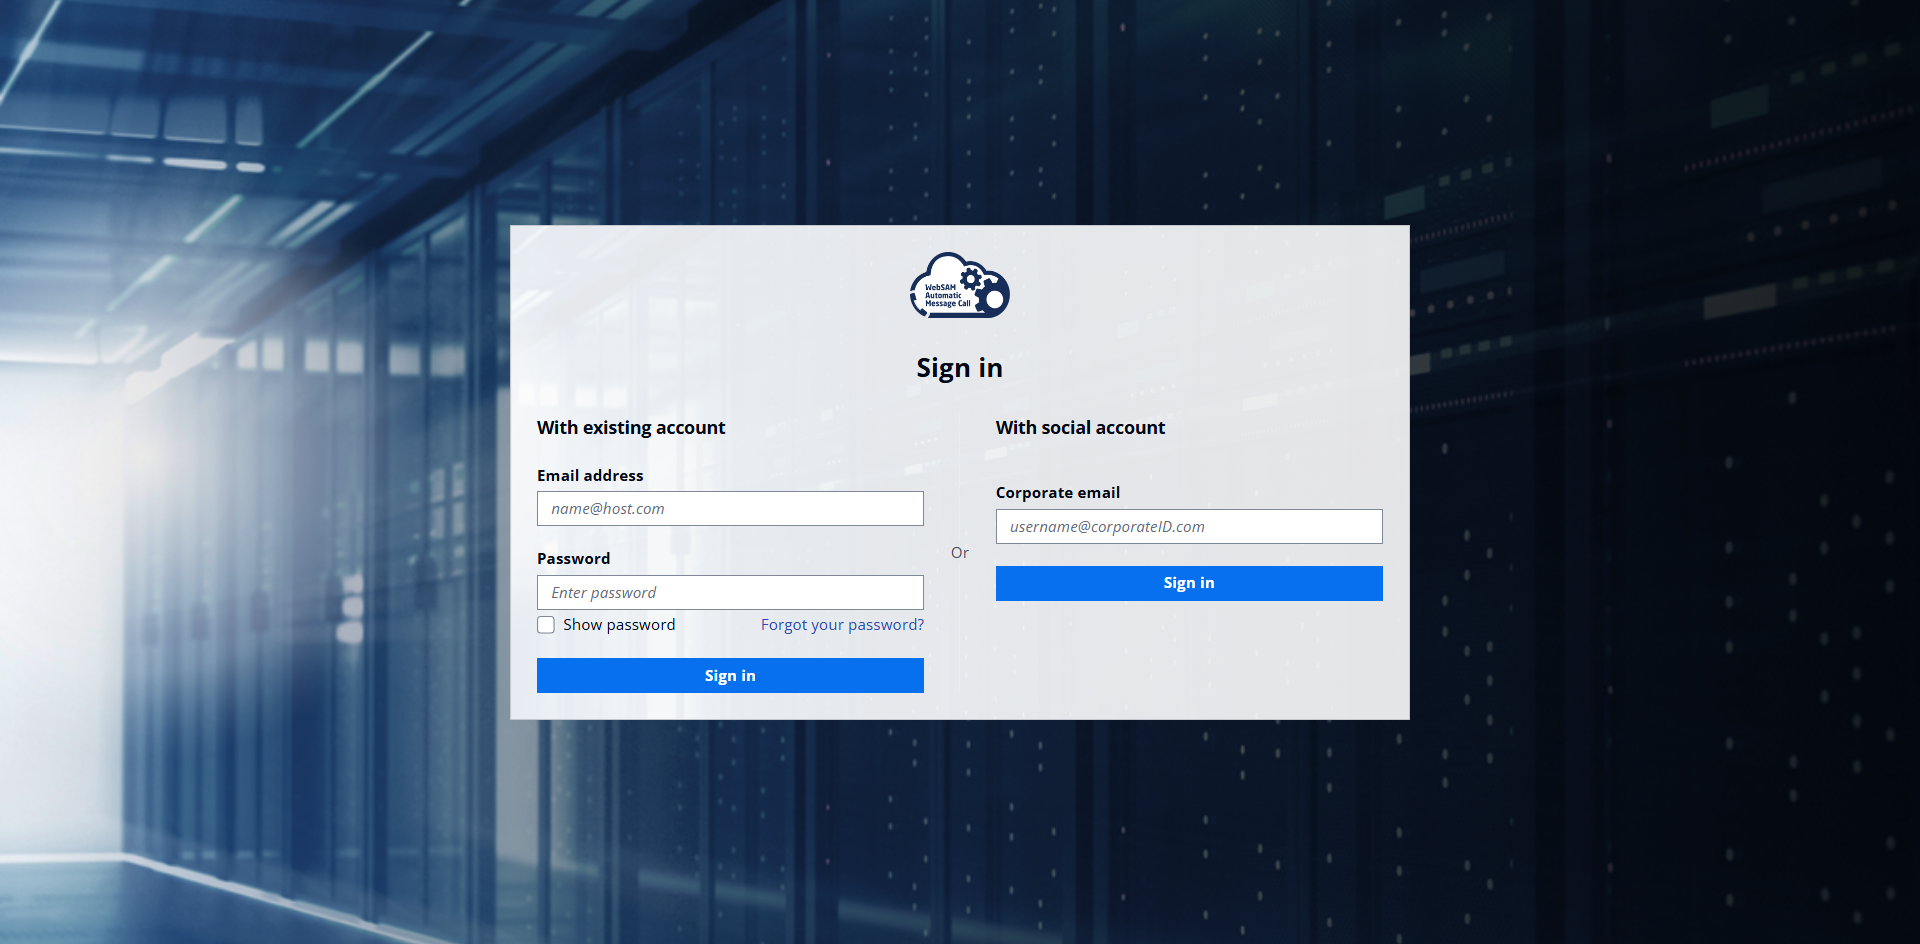
Task: Click the "With existing account" heading
Action: pyautogui.click(x=631, y=428)
